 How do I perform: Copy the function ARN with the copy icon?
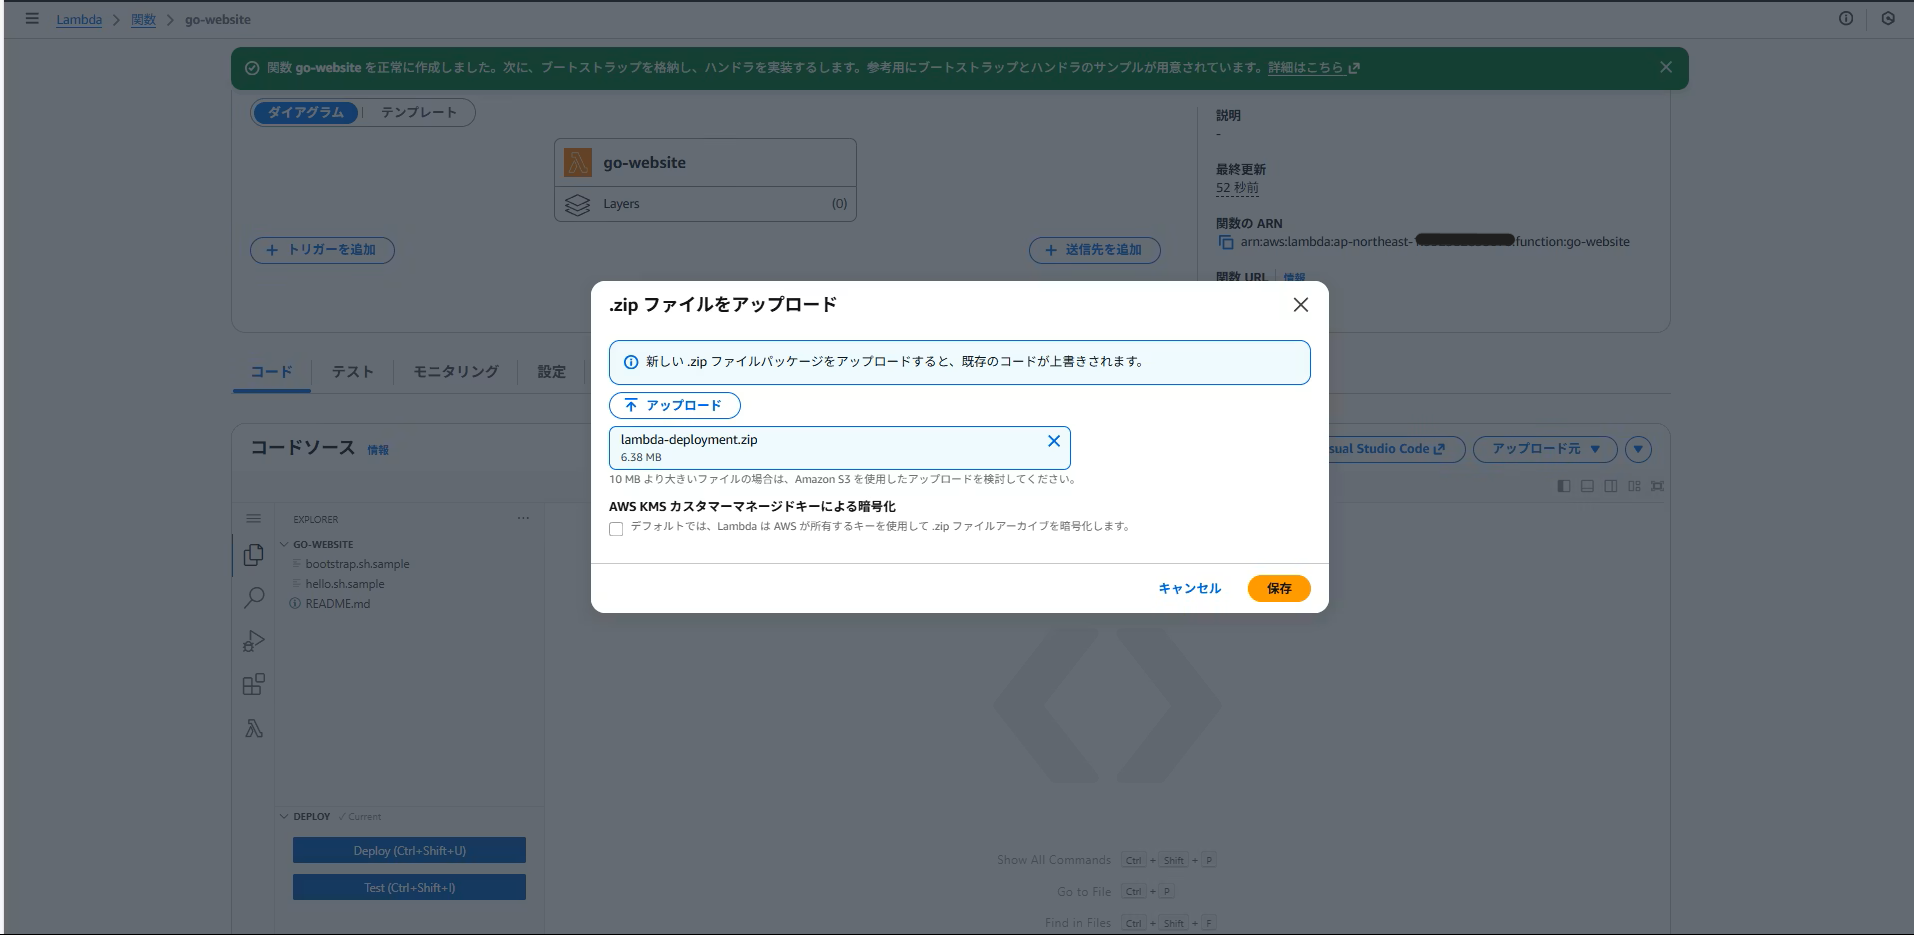point(1225,242)
